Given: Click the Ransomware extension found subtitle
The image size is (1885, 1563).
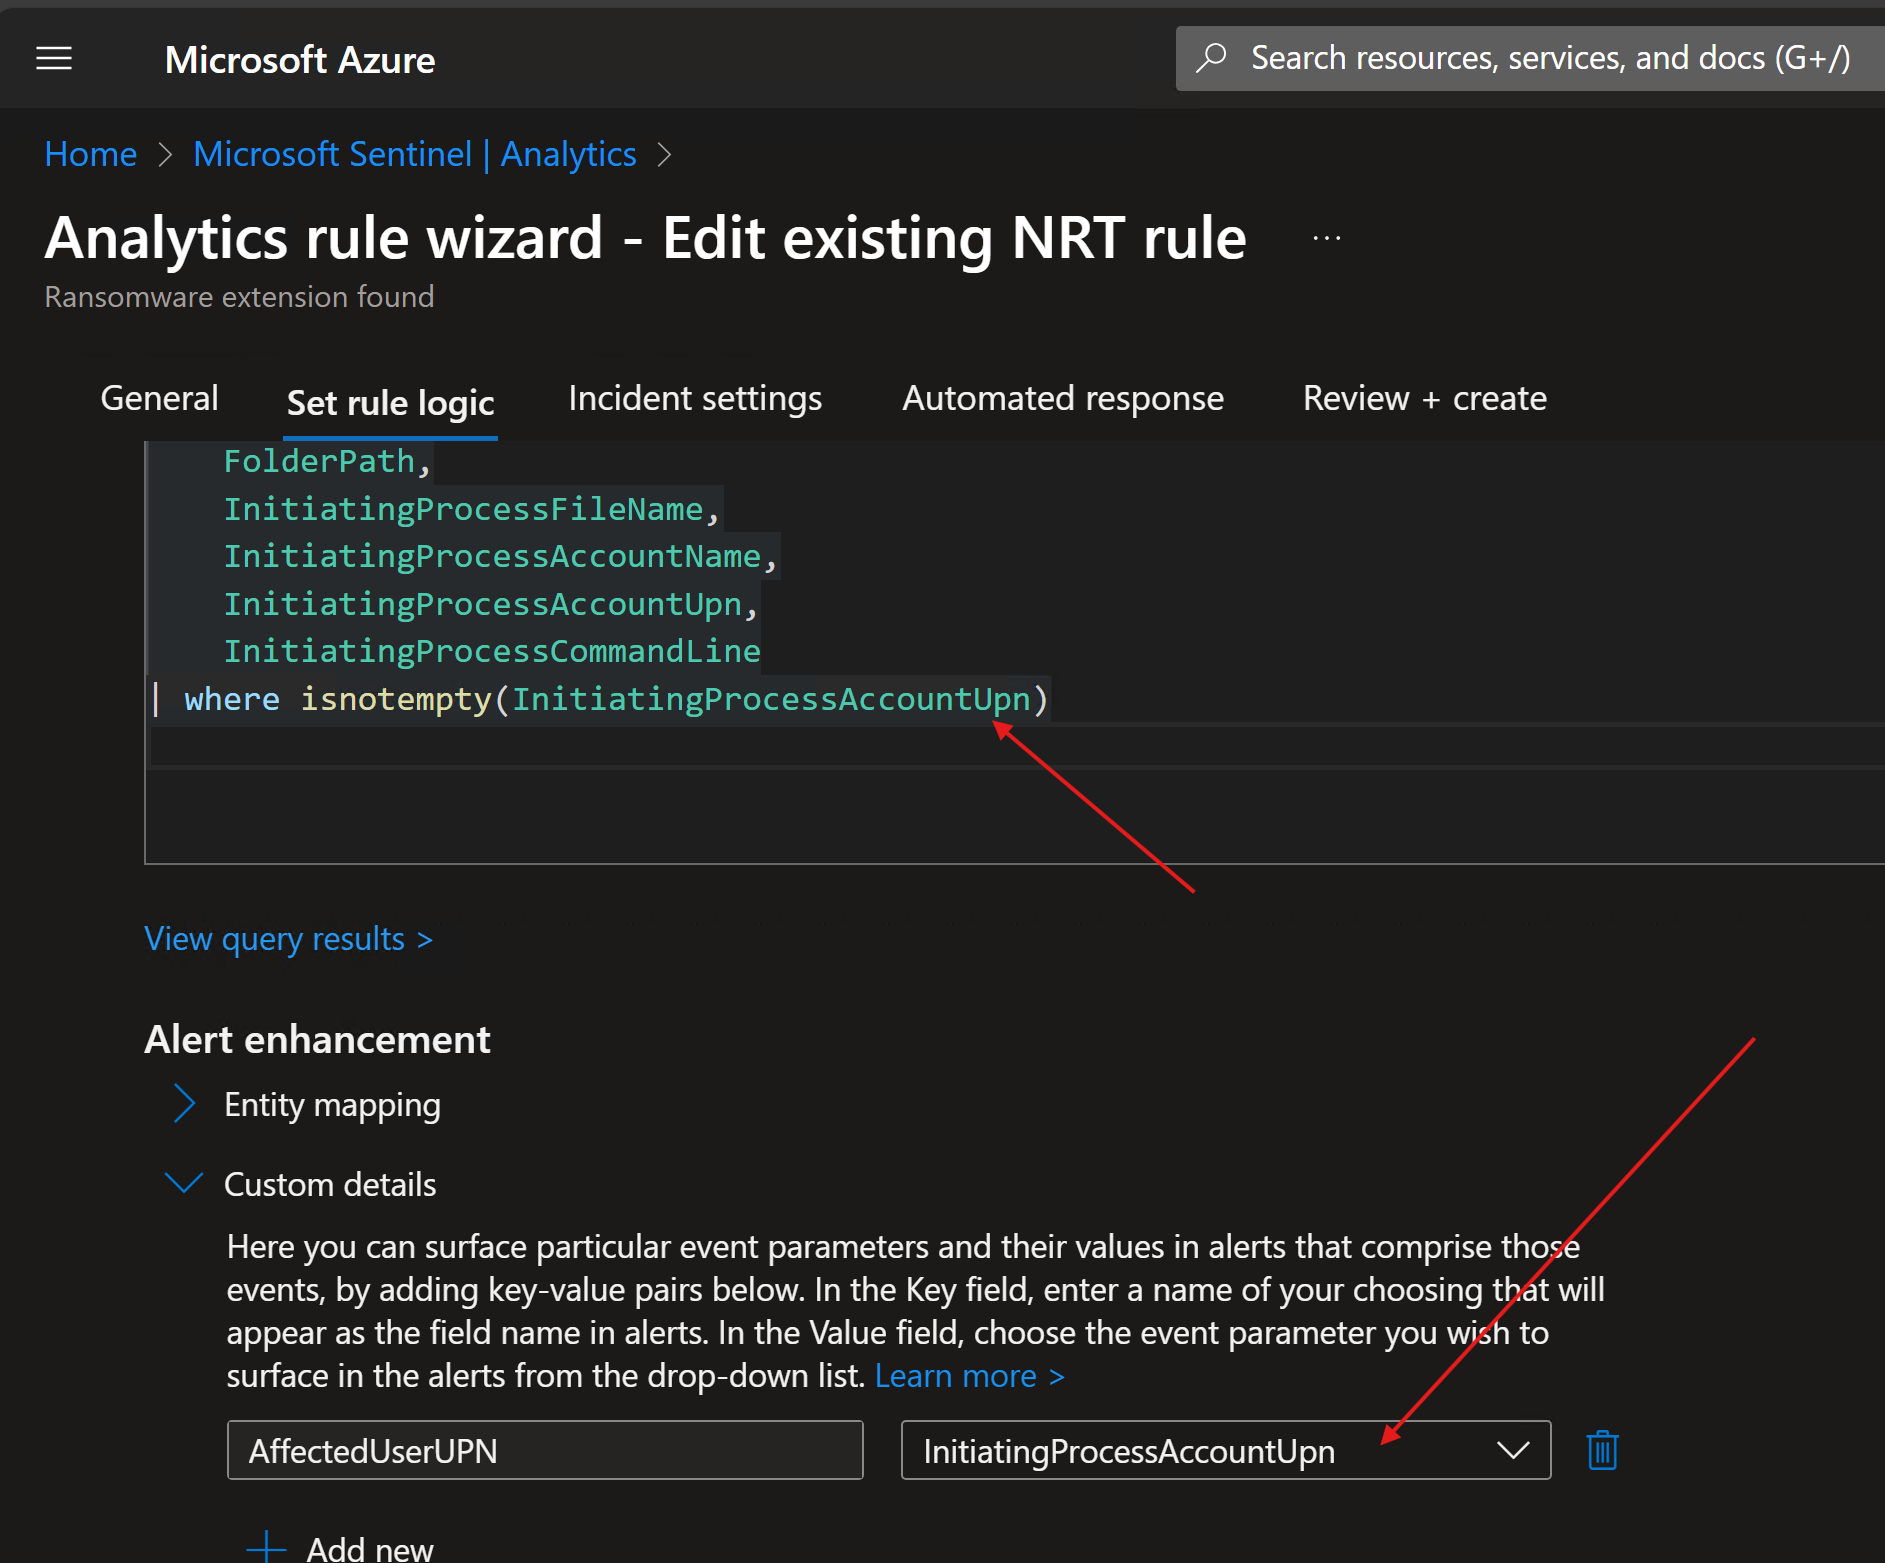Looking at the screenshot, I should (x=239, y=297).
